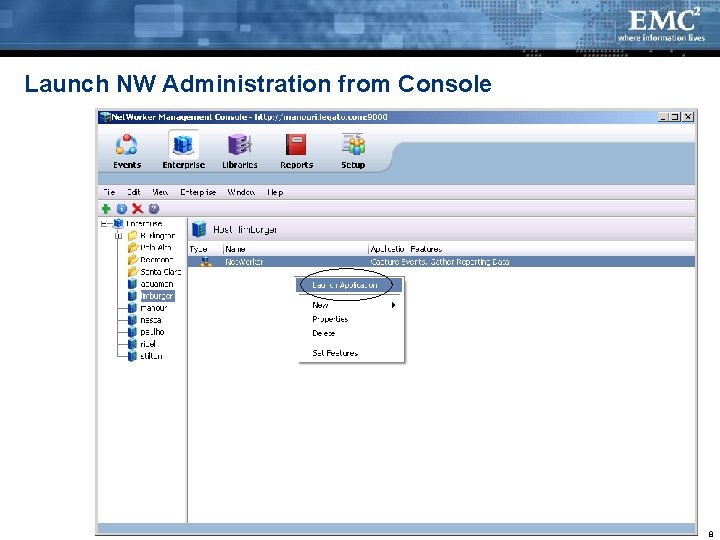Screen dimensions: 720x540
Task: Click the Enterprise root node icon
Action: pos(118,224)
